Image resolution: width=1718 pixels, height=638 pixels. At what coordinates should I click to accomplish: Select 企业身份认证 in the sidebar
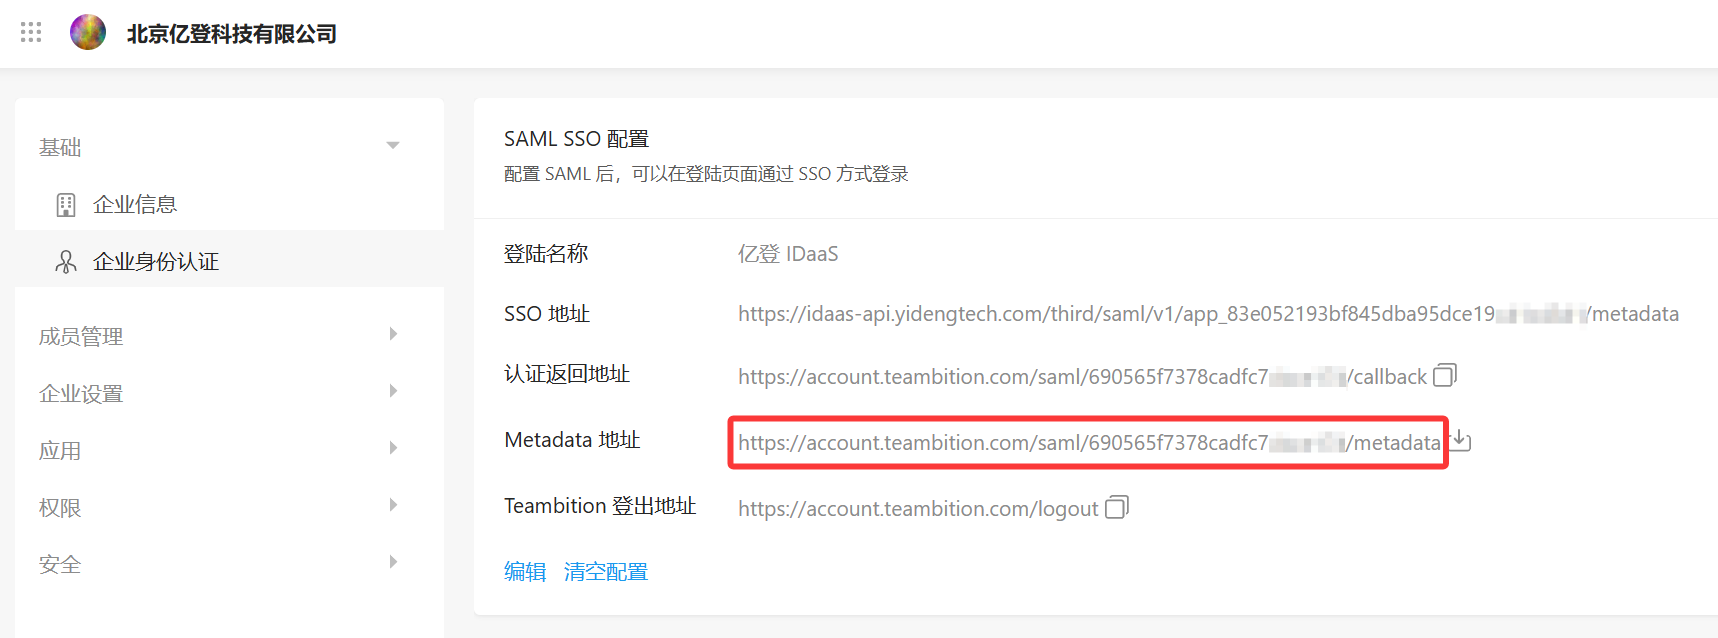point(156,262)
